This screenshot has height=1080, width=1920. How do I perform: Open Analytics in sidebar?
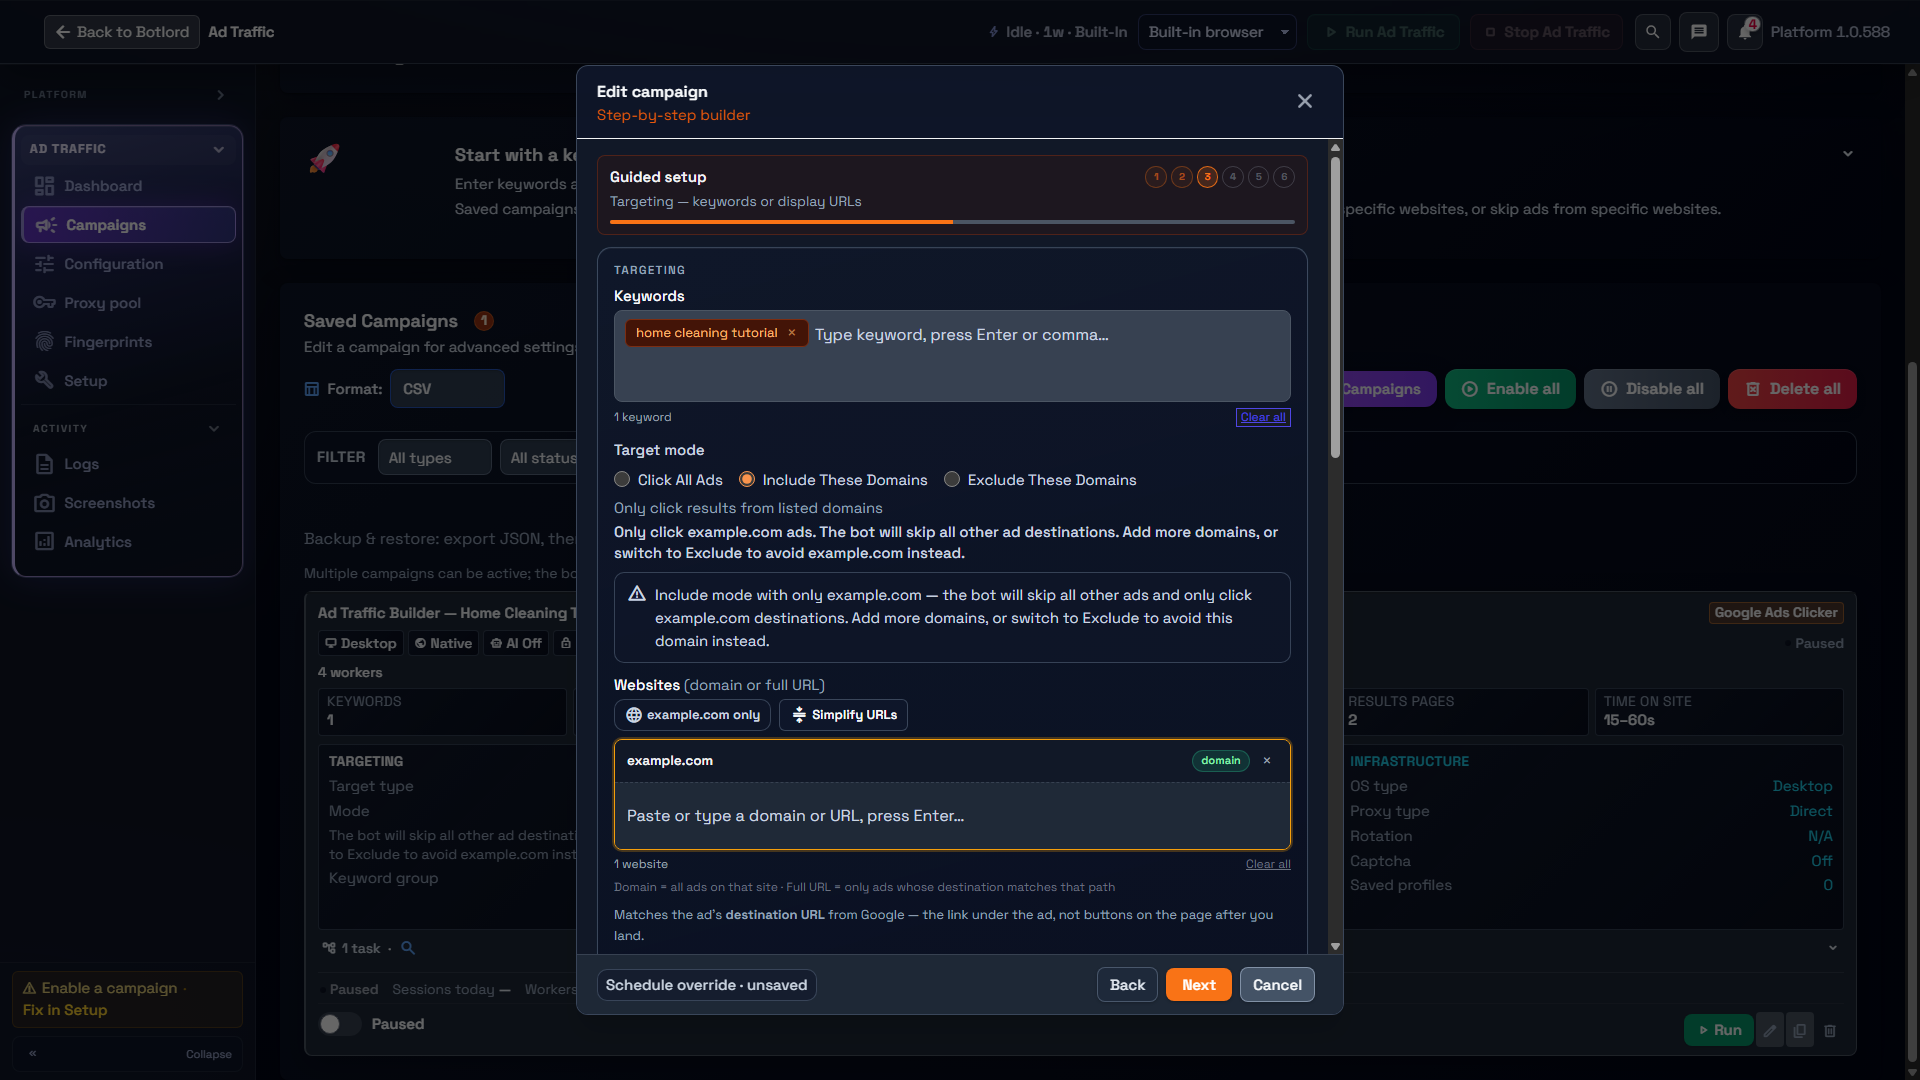(x=128, y=542)
